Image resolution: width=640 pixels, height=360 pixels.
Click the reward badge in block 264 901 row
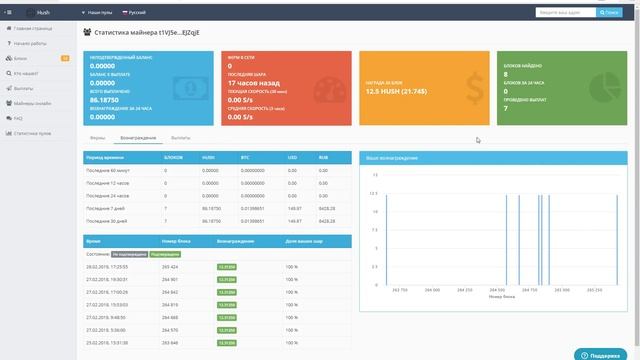(227, 280)
